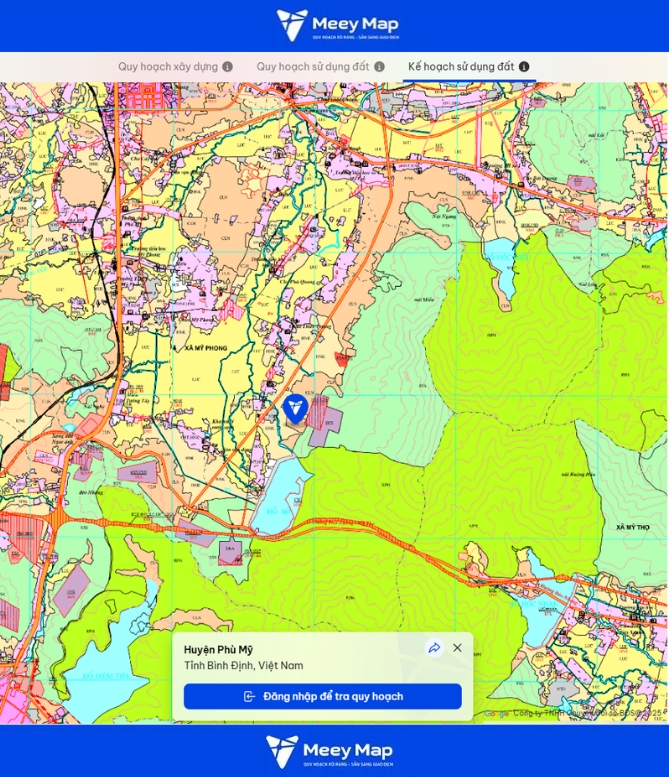Close the Huyện Phù Mỹ info card

pyautogui.click(x=457, y=648)
